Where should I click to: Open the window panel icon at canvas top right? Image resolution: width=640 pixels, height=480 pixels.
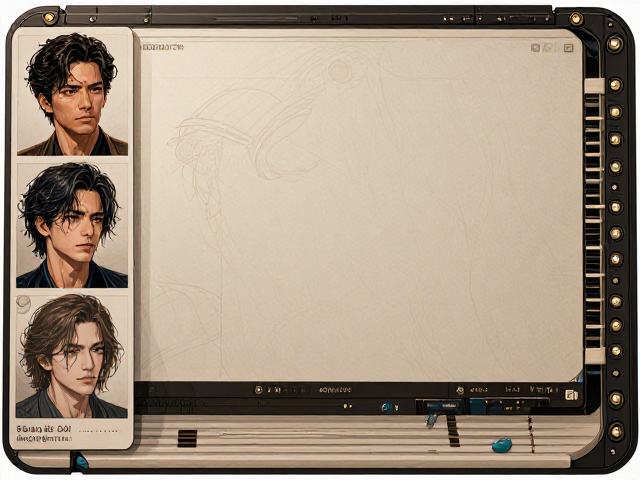click(569, 48)
